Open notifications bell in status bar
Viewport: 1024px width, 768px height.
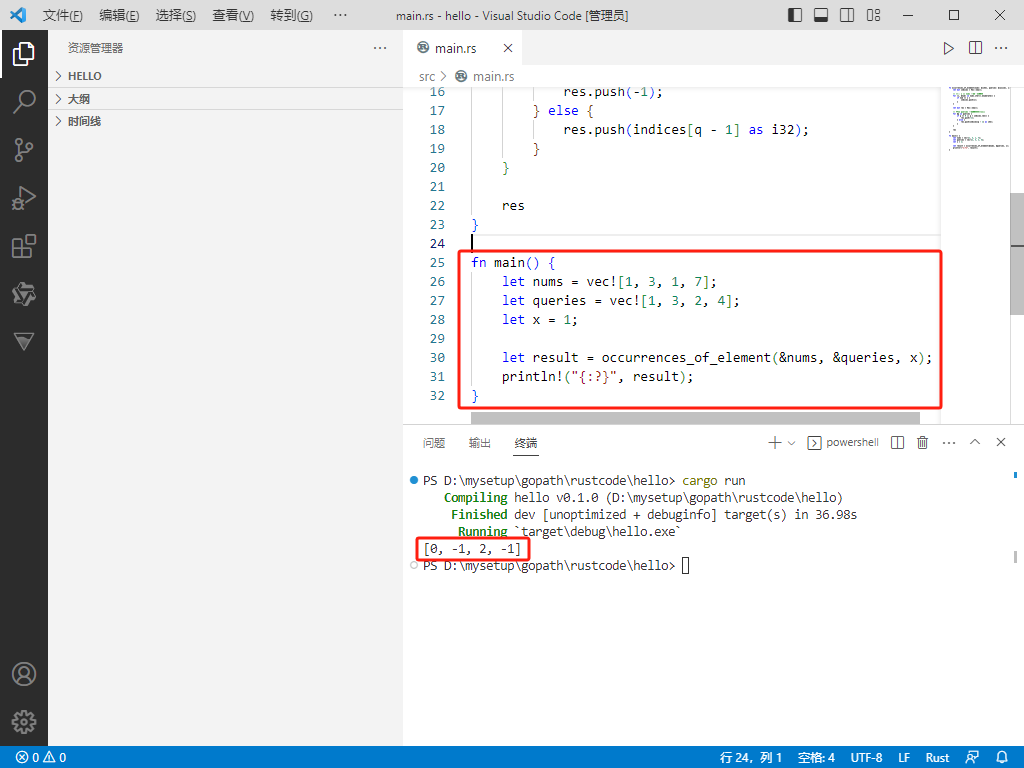point(1001,758)
